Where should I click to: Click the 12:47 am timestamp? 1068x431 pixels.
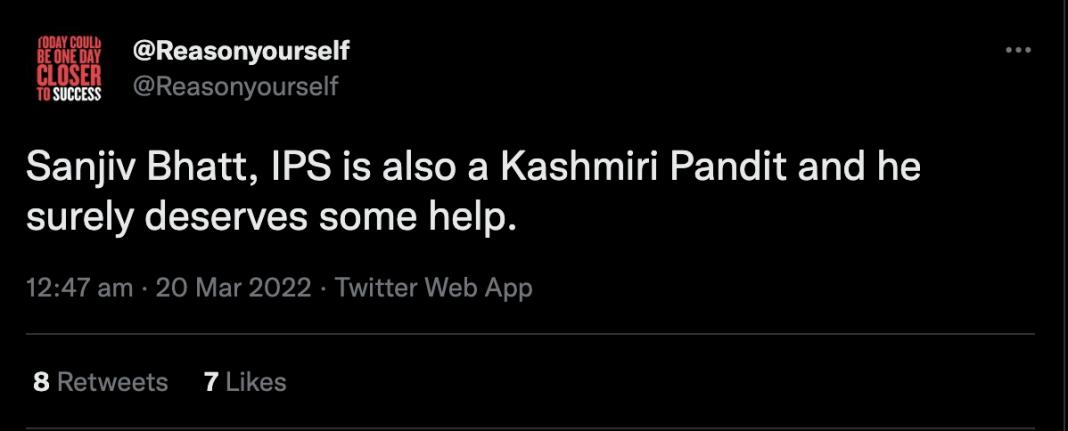80,288
